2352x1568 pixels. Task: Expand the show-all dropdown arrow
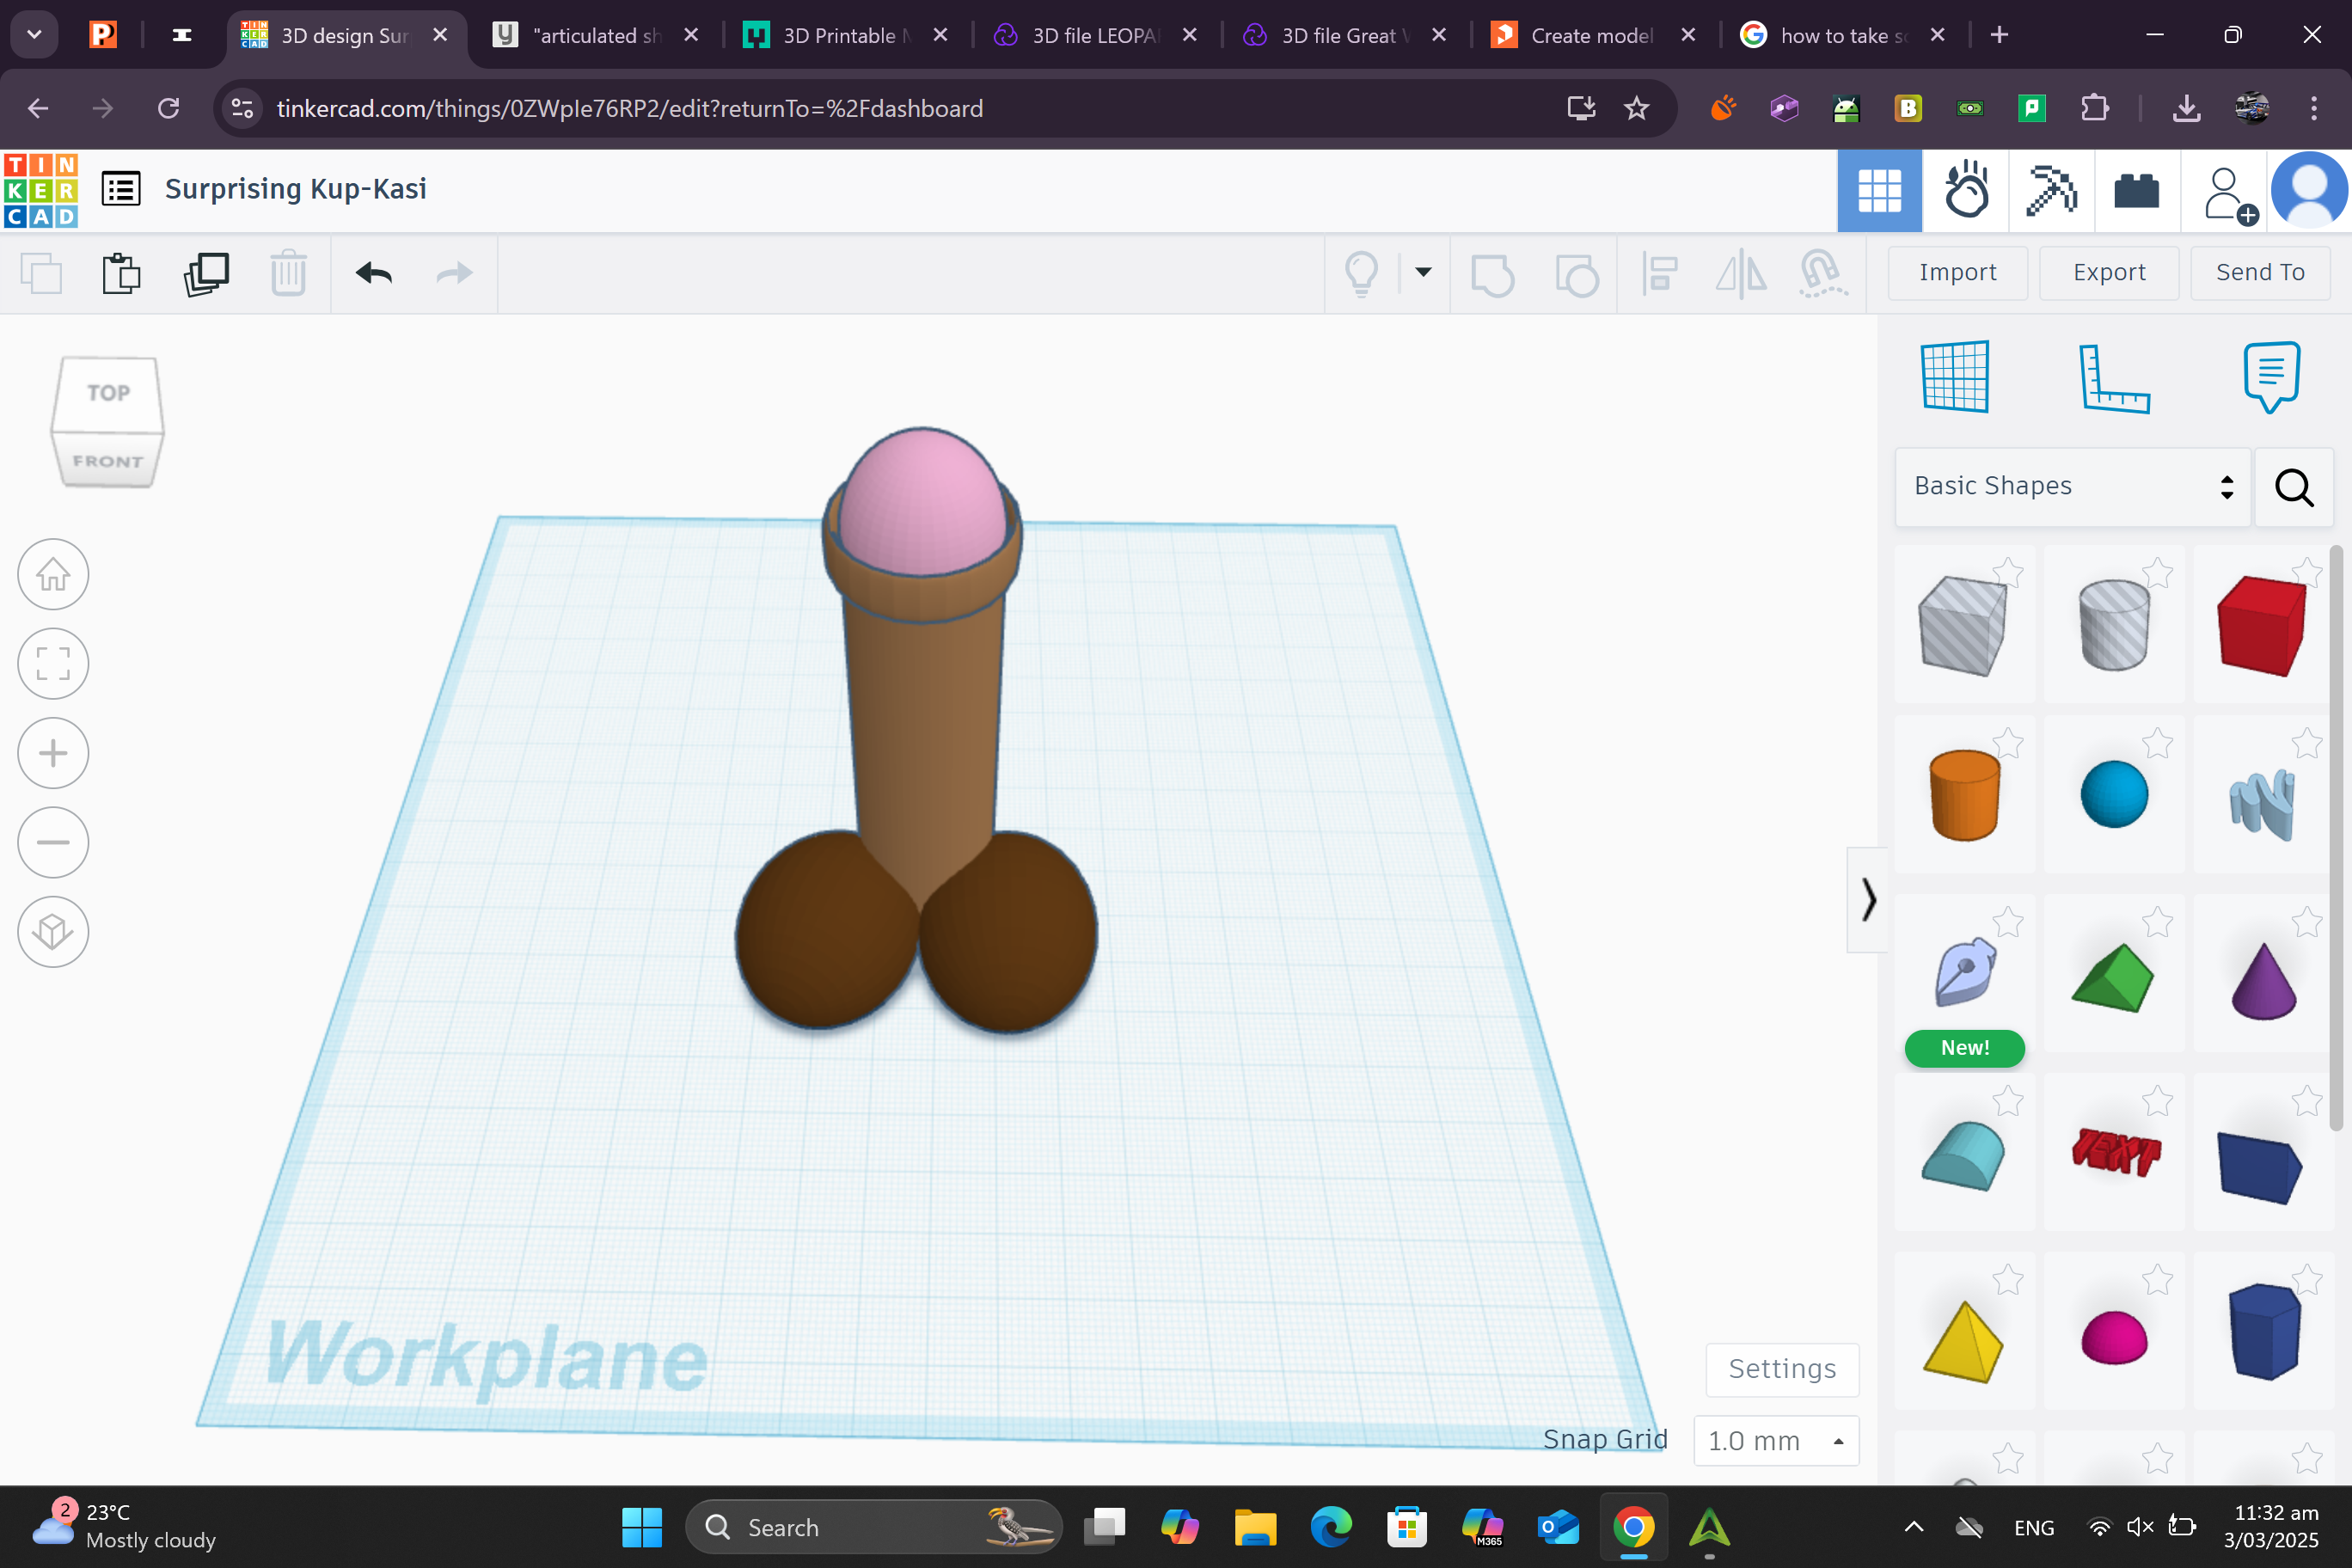pyautogui.click(x=1423, y=272)
